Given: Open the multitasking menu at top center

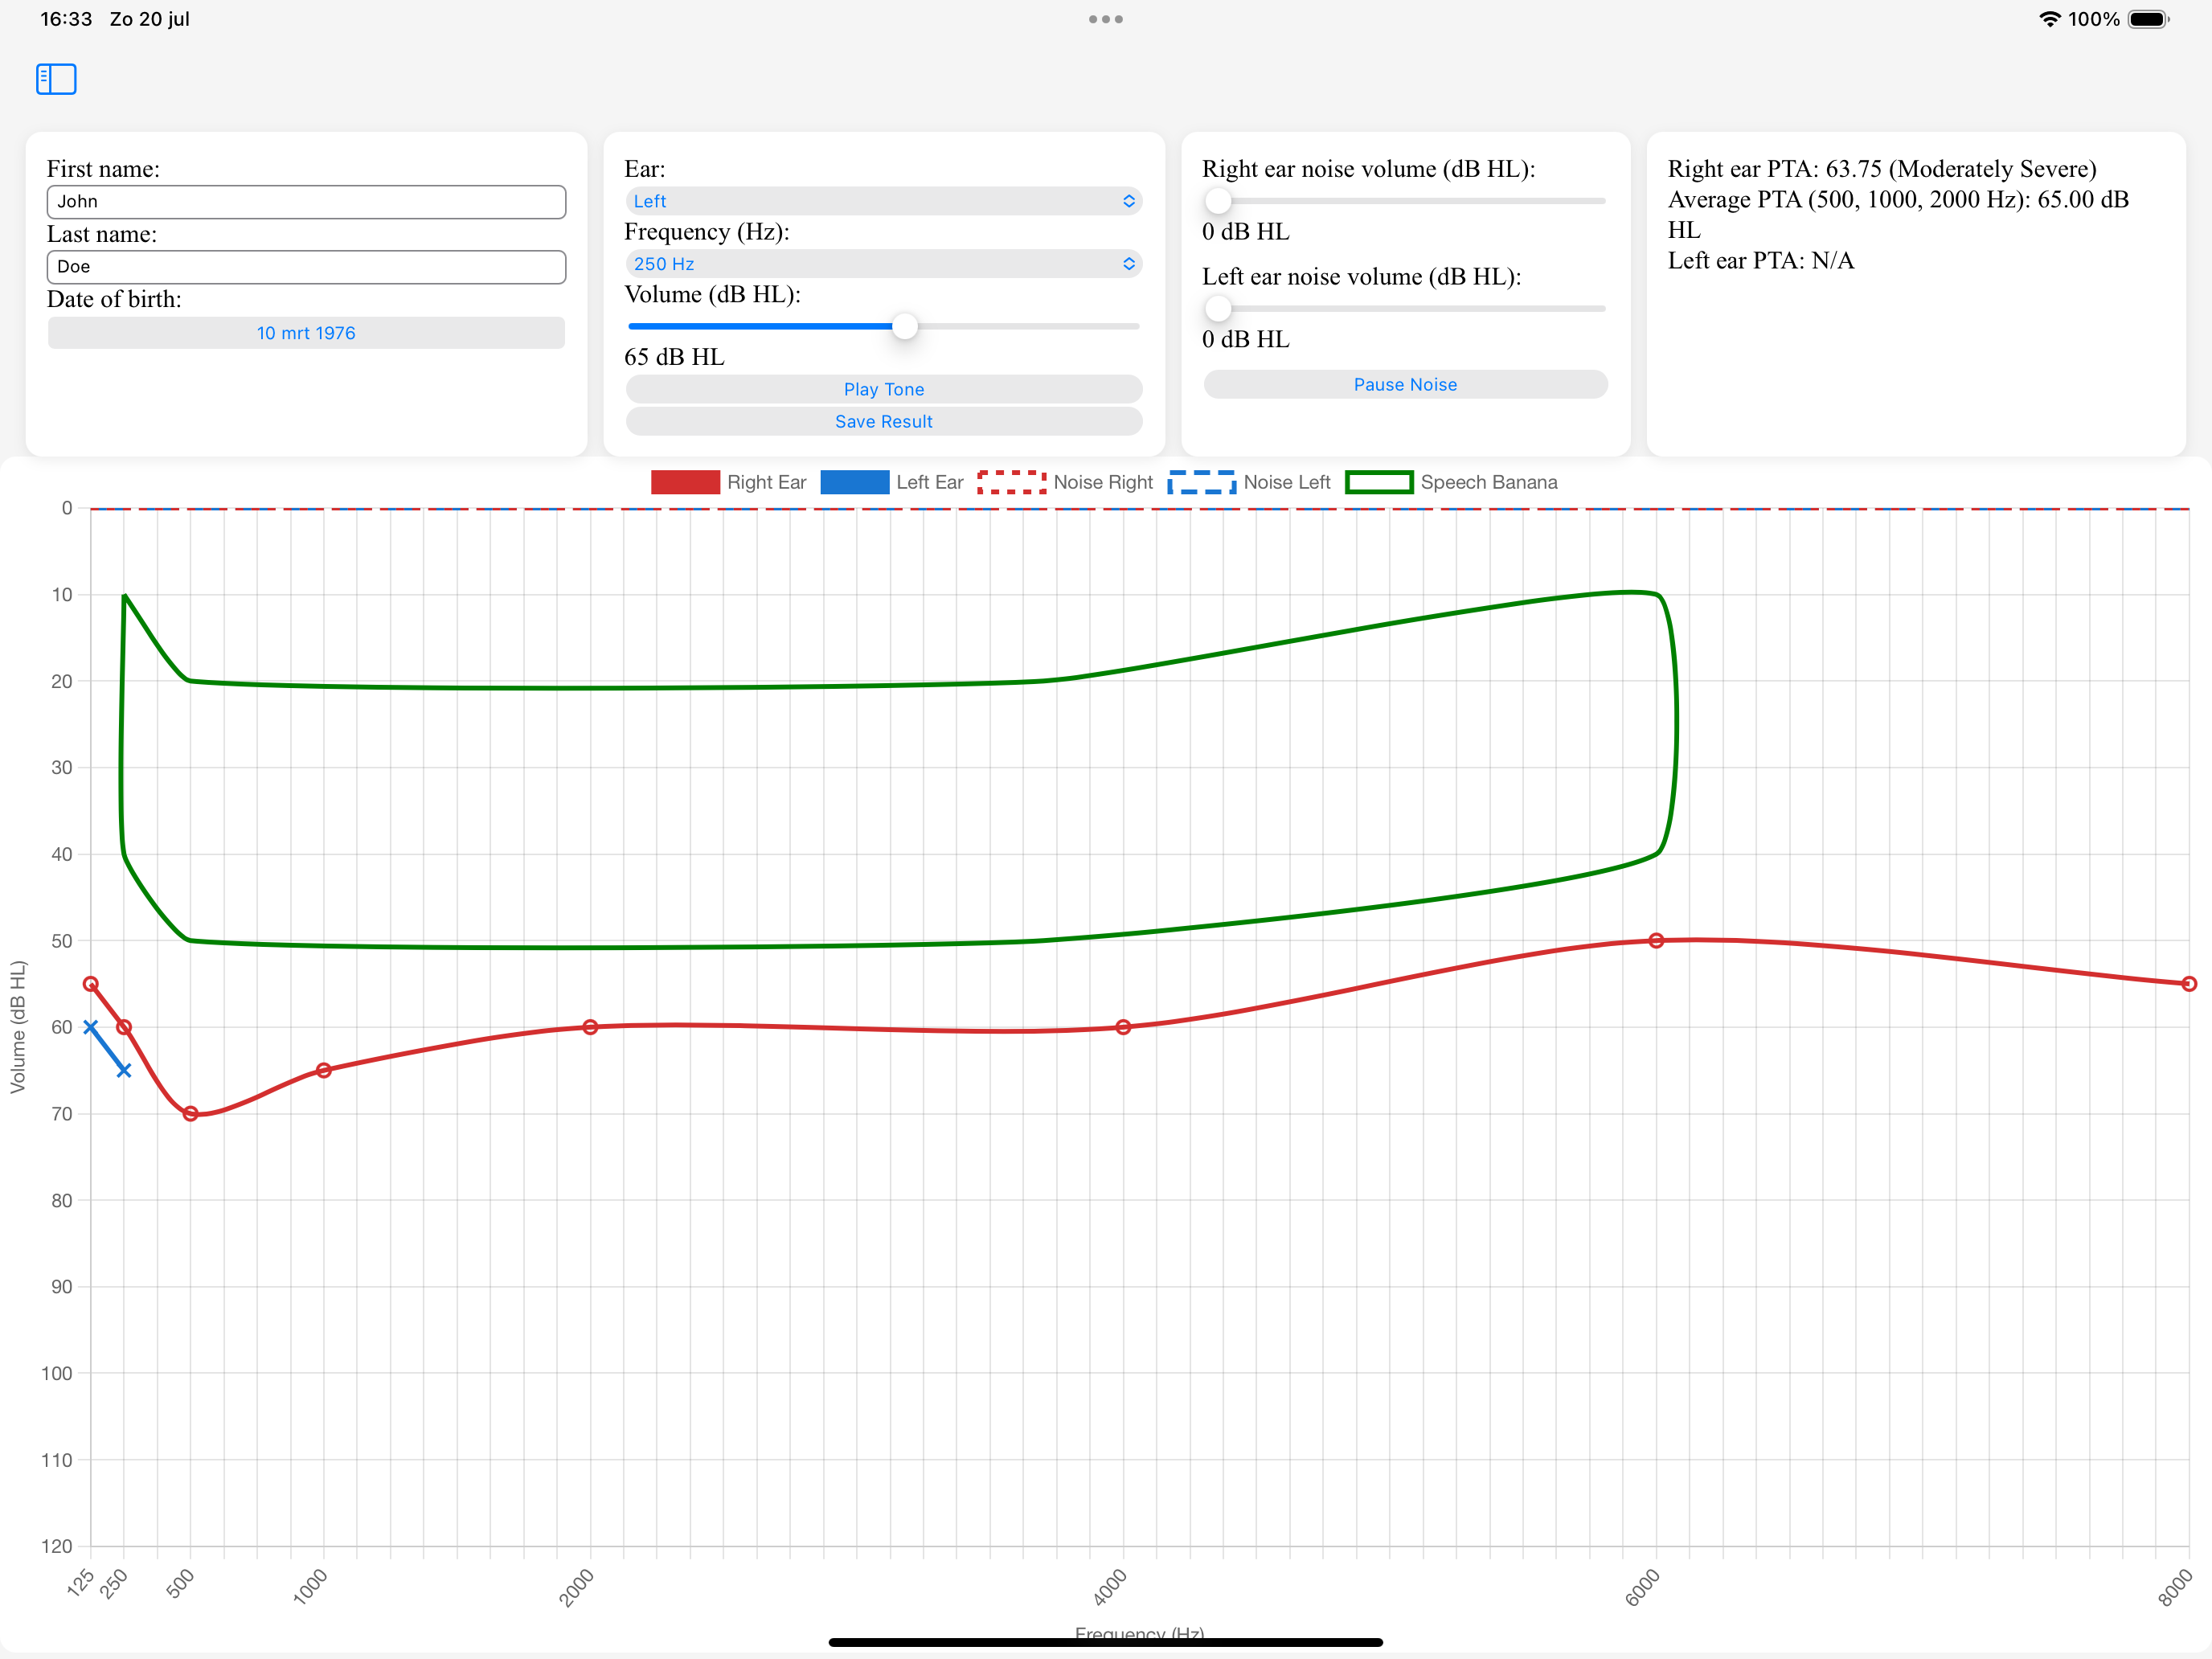Looking at the screenshot, I should point(1105,18).
